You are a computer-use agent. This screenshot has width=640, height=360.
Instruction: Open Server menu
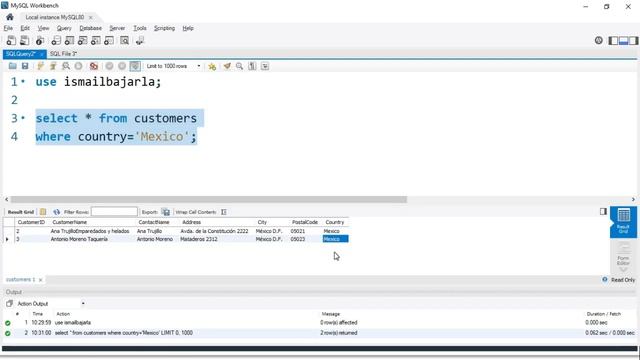pos(117,28)
